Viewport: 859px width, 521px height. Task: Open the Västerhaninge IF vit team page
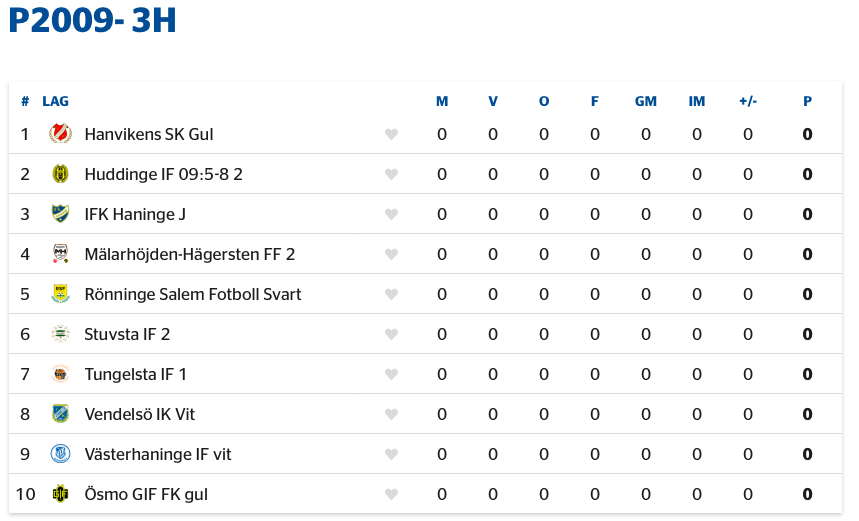coord(158,454)
